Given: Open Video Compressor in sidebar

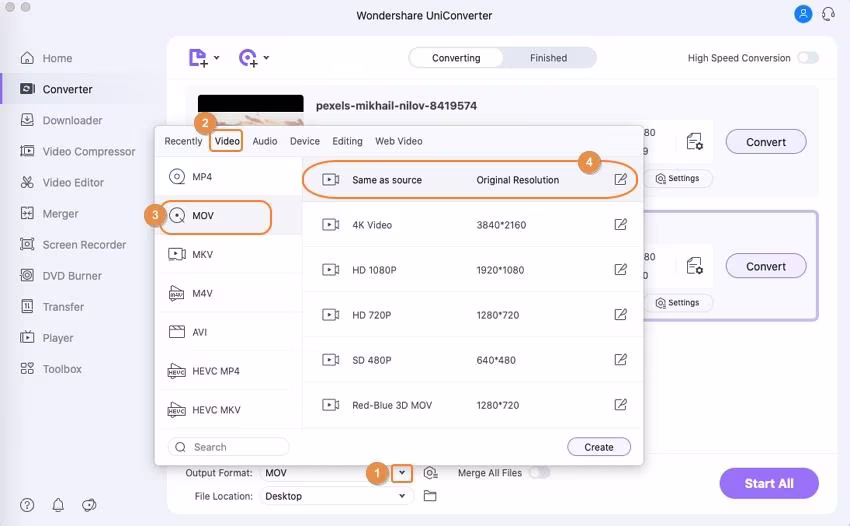Looking at the screenshot, I should [x=78, y=151].
